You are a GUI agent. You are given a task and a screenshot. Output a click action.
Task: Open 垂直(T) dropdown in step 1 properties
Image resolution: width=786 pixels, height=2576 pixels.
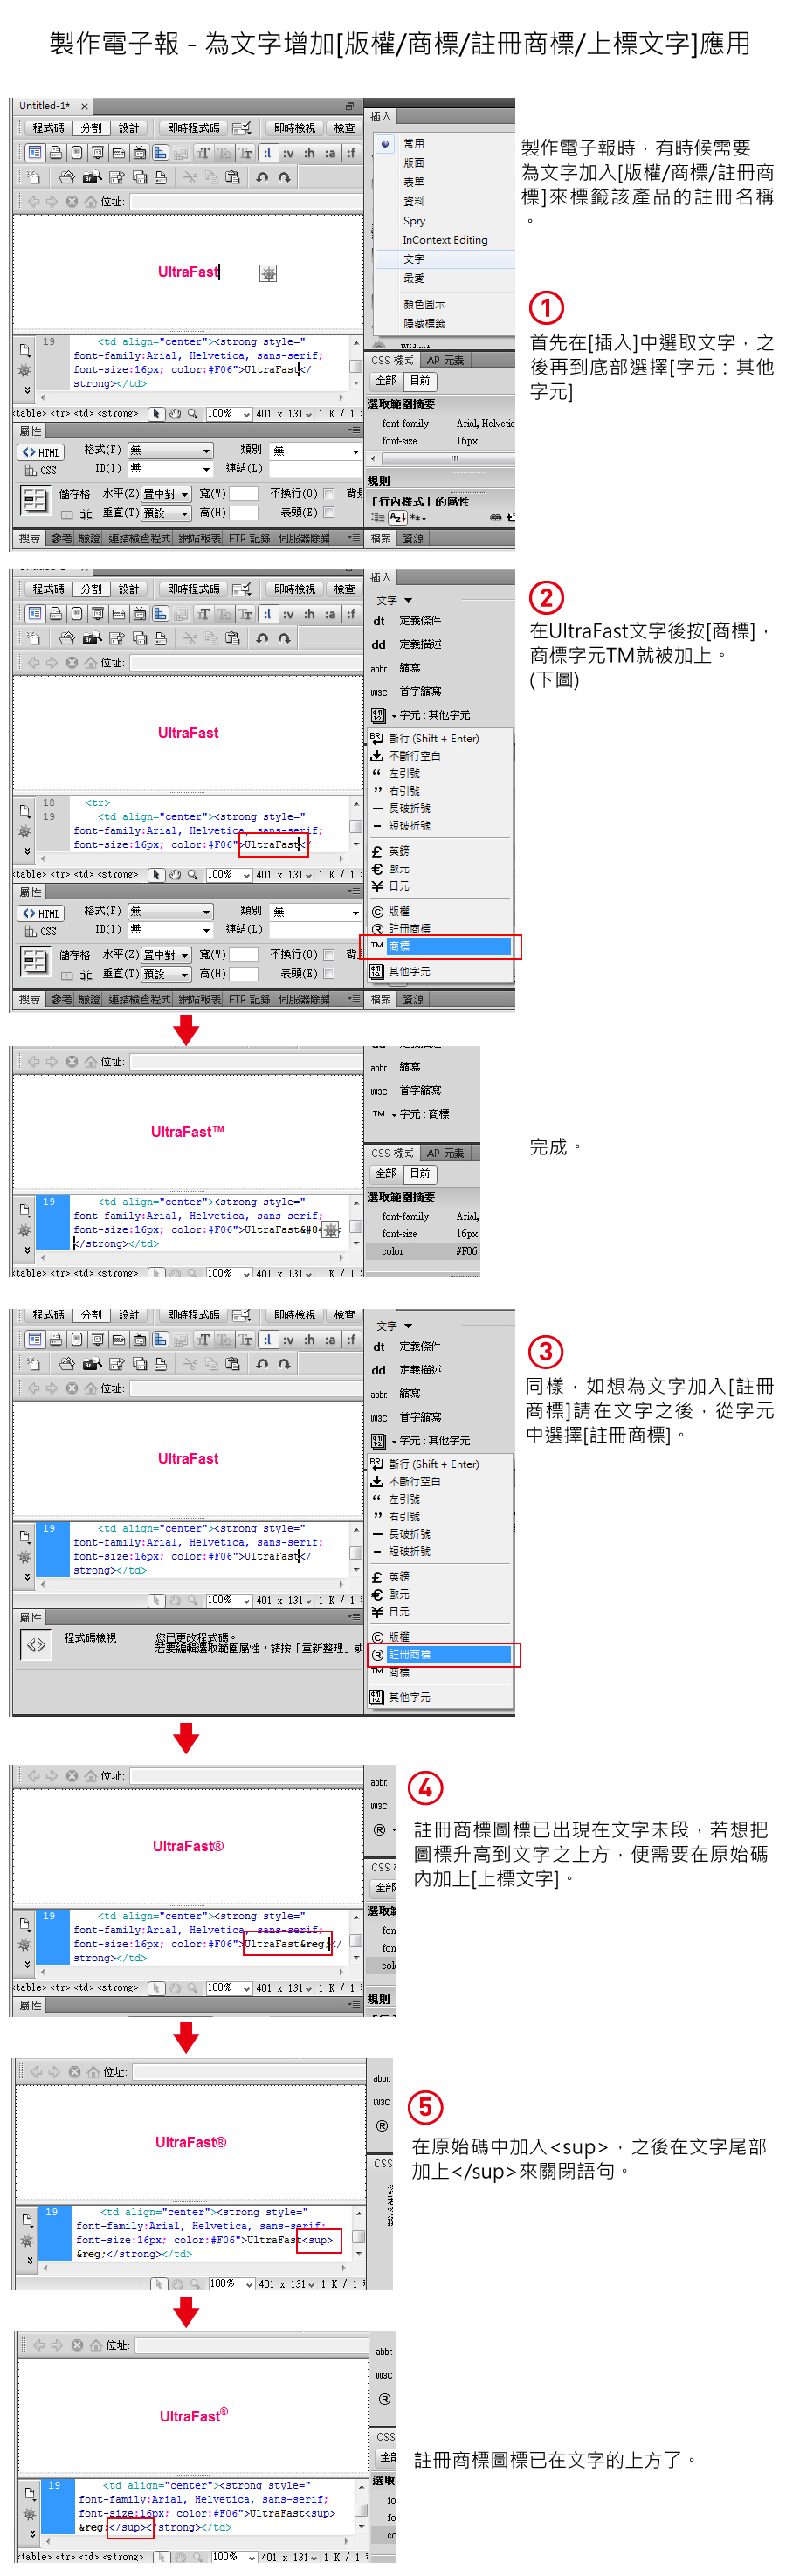(x=166, y=513)
